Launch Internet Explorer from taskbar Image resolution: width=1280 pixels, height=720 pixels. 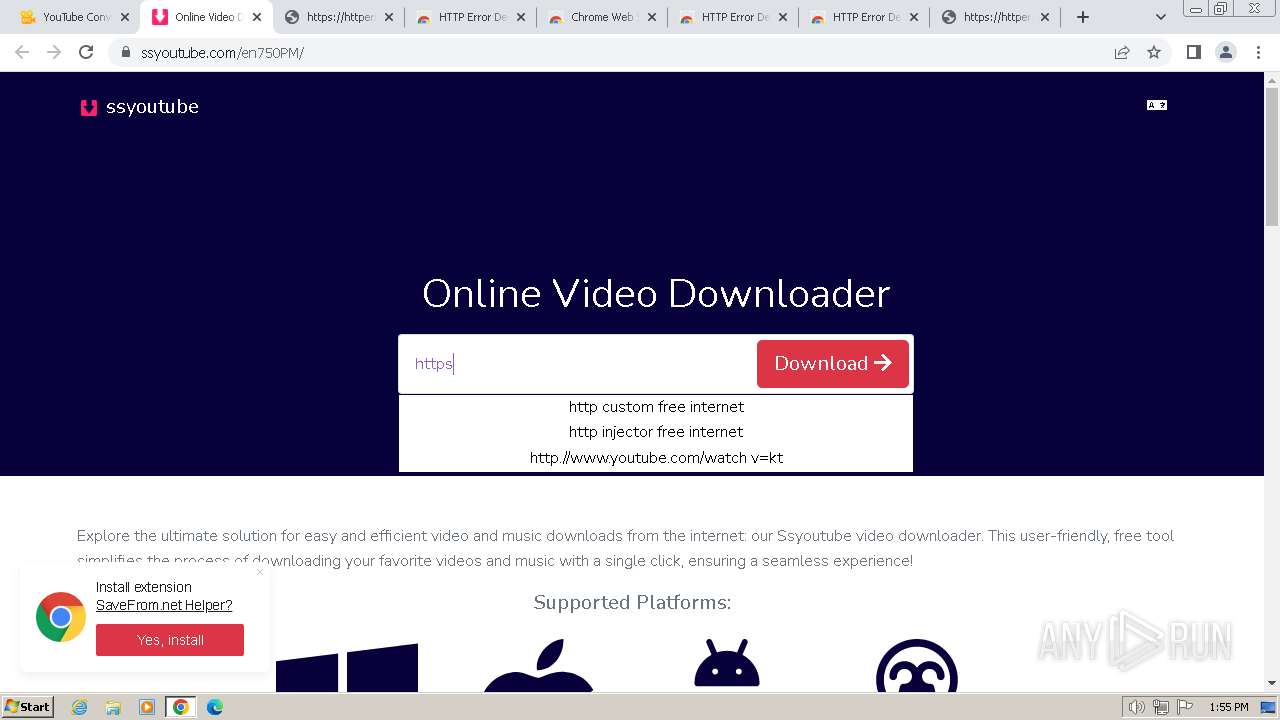[x=80, y=707]
